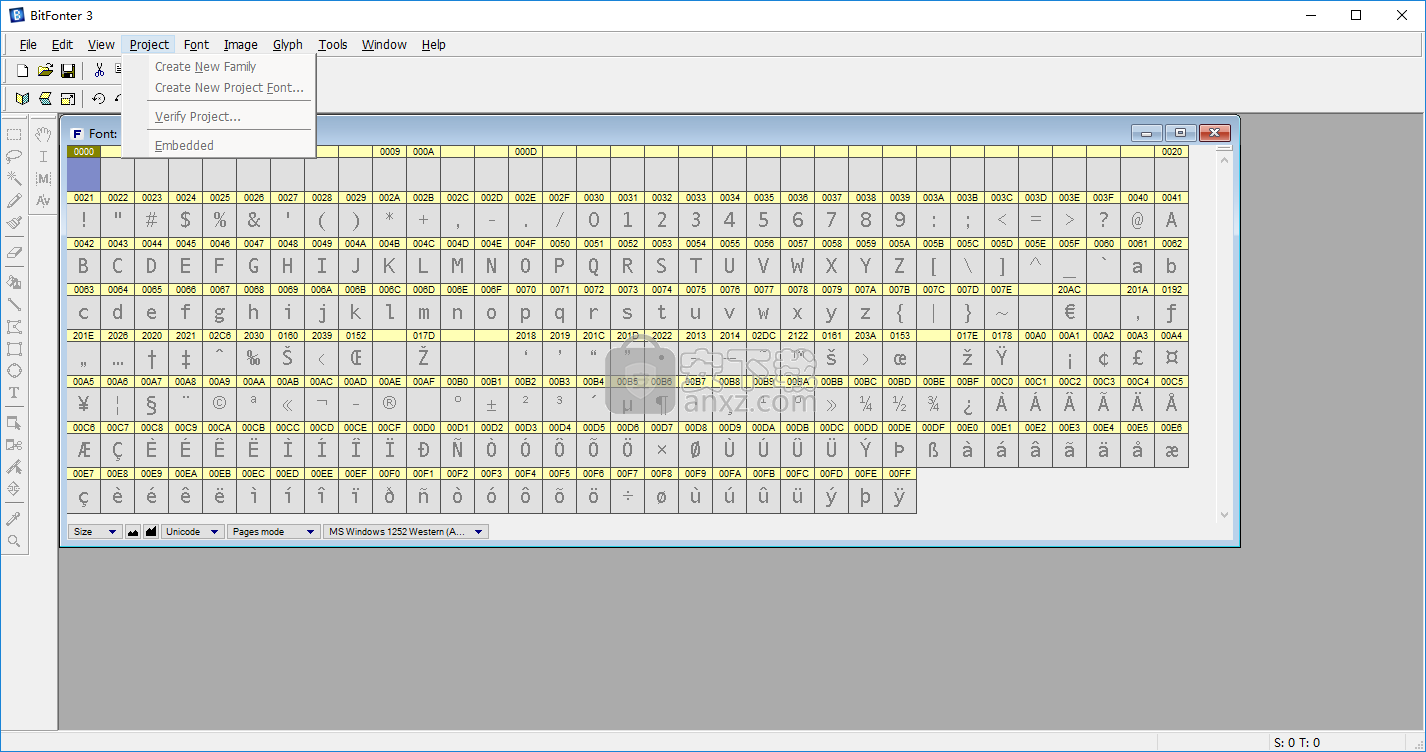Create a new file from toolbar
This screenshot has height=752, width=1426.
click(22, 70)
